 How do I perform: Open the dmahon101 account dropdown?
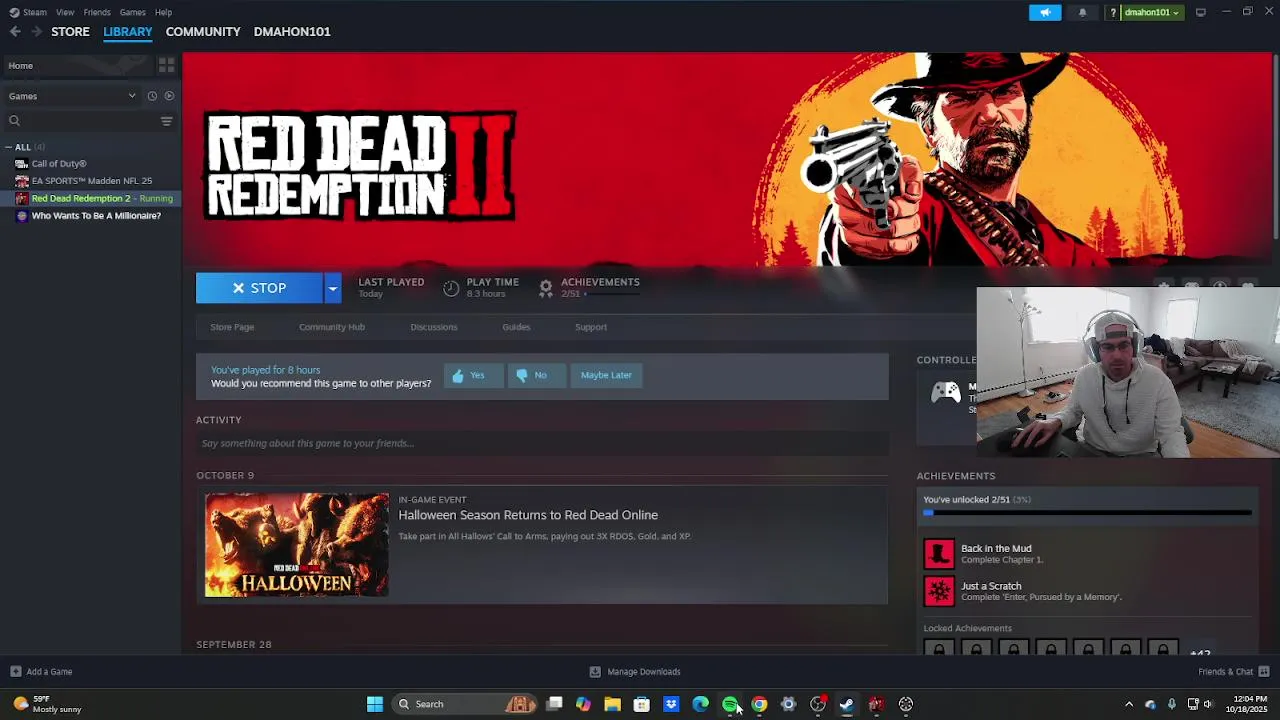[x=1151, y=12]
